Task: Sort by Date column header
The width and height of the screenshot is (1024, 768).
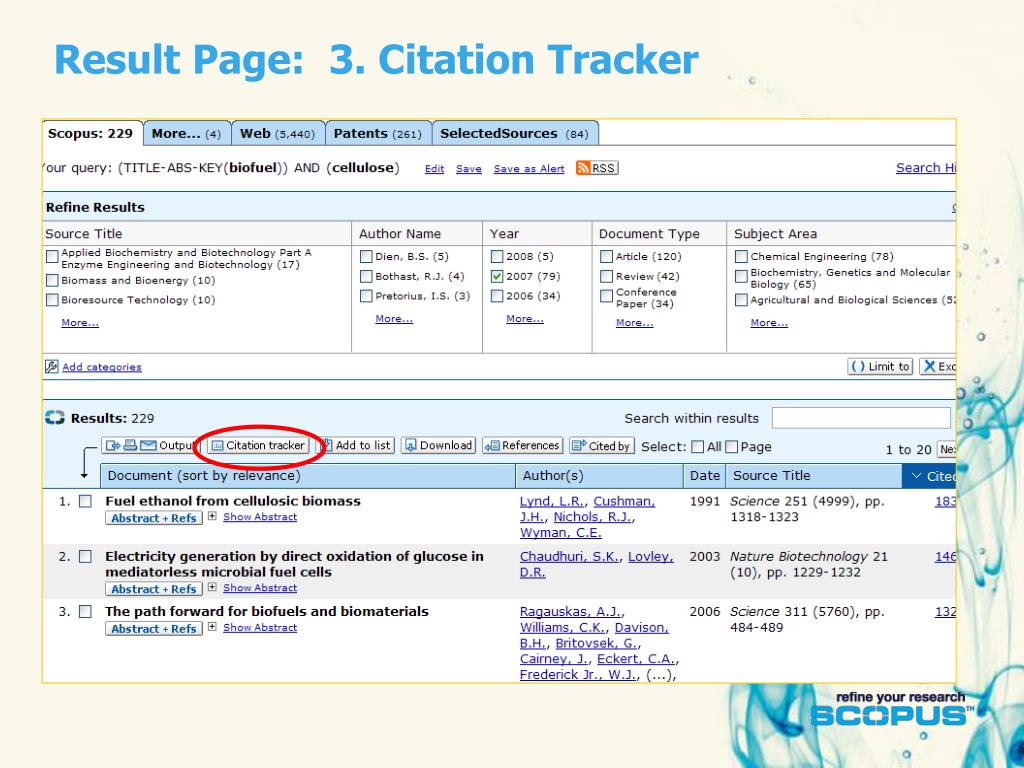Action: pyautogui.click(x=705, y=476)
